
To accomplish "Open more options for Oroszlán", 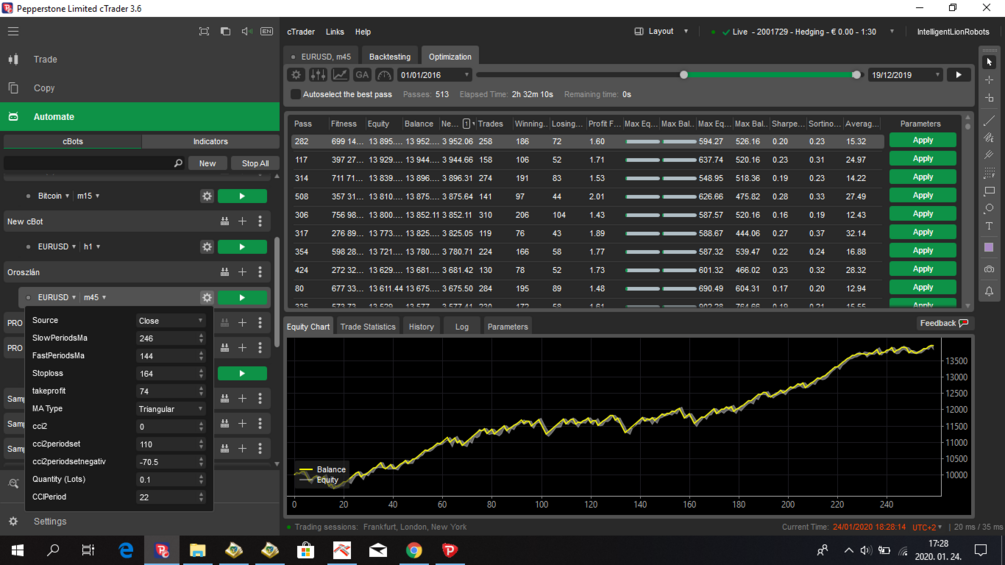I will 260,272.
